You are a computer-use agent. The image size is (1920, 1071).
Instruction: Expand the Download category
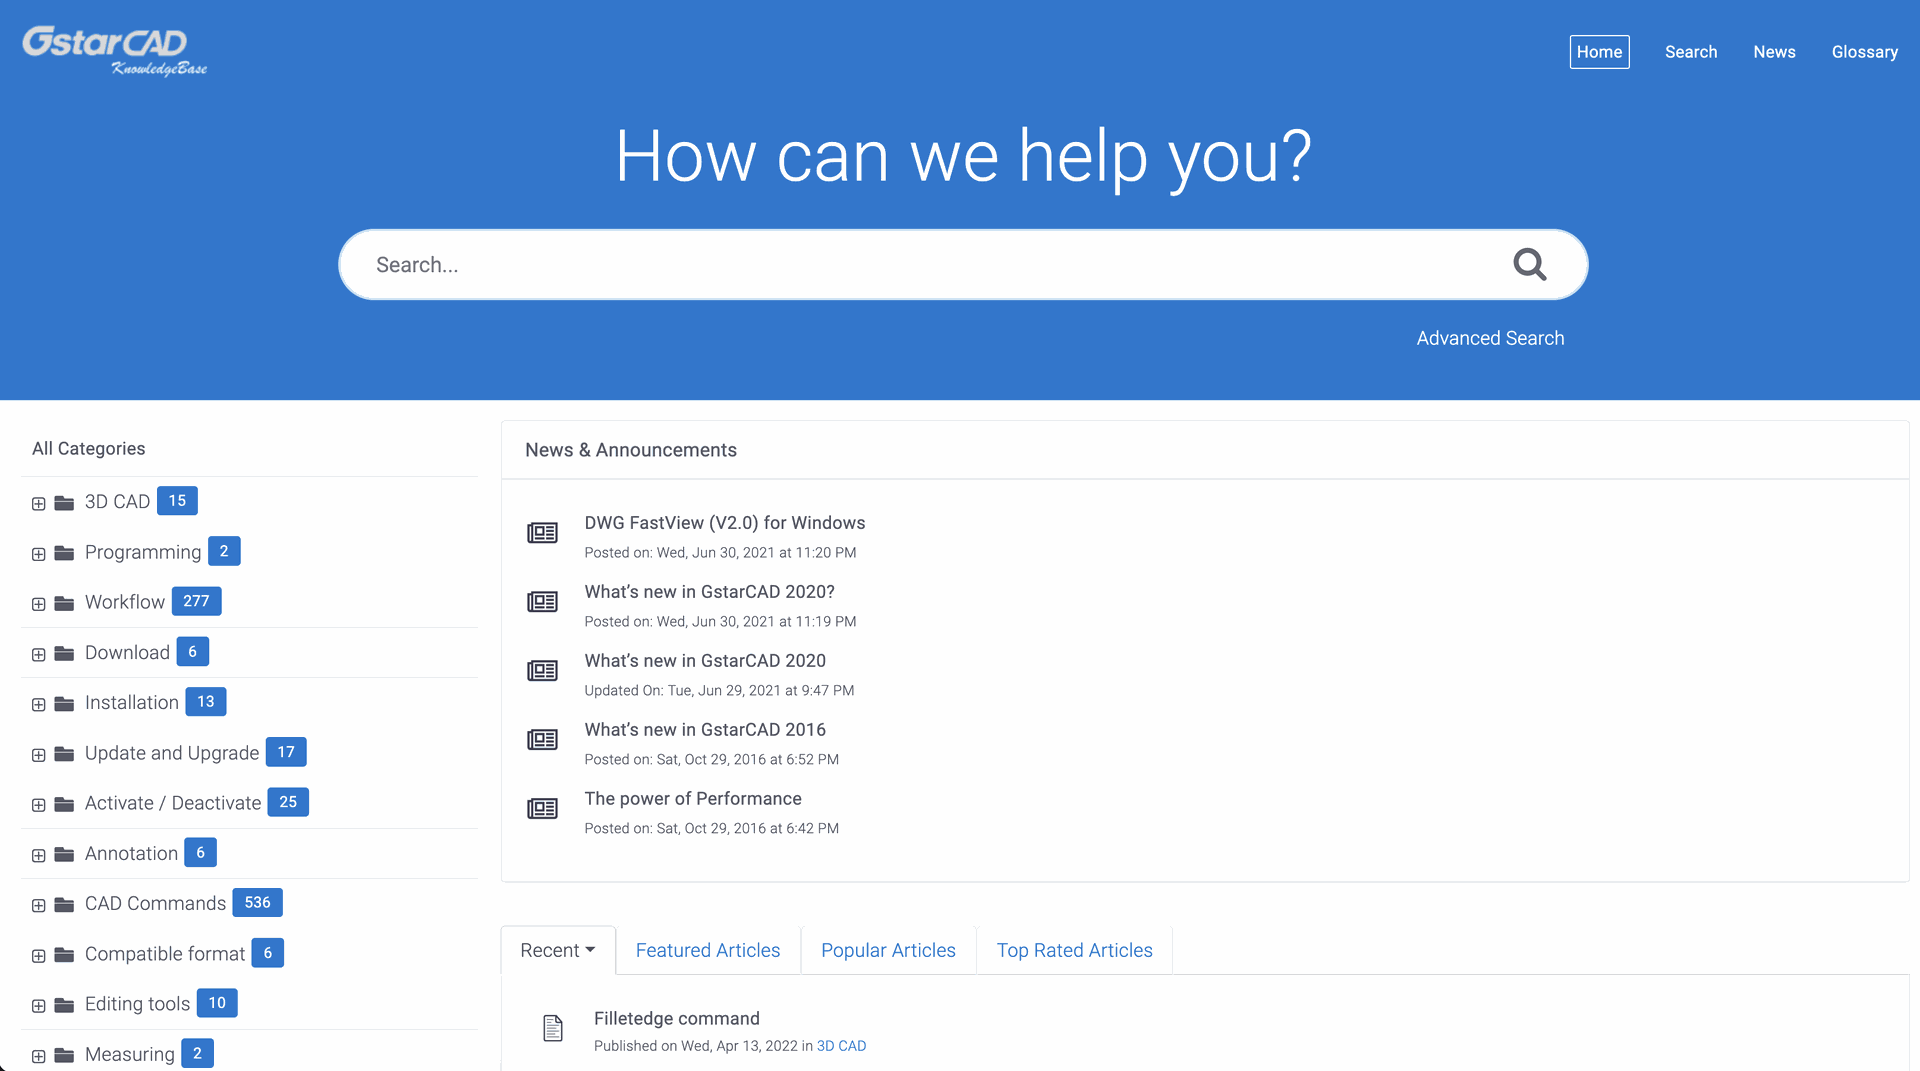38,655
